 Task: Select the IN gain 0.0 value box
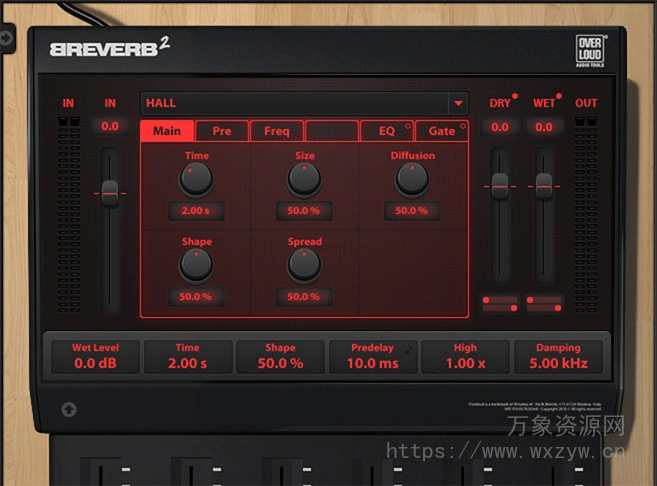110,126
